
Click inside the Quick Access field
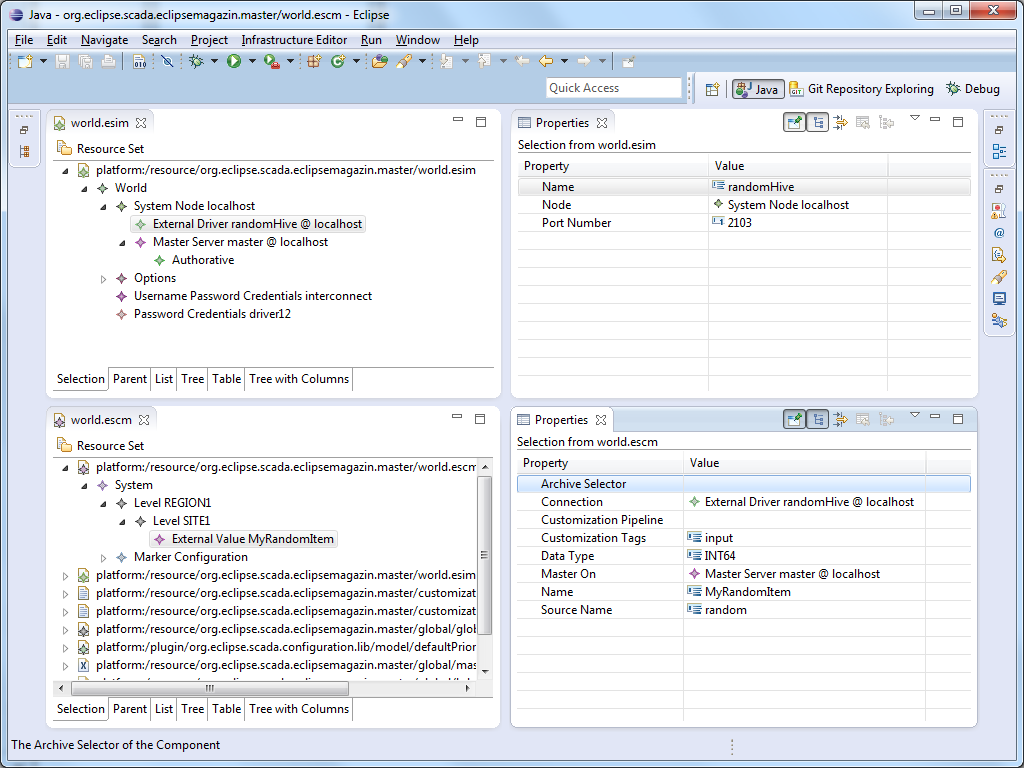pyautogui.click(x=613, y=87)
